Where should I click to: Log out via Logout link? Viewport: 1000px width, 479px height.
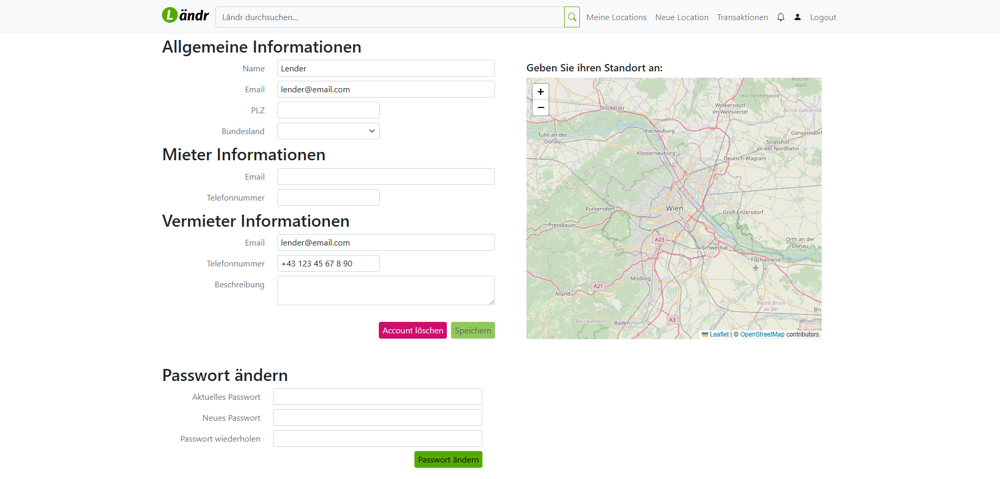823,17
